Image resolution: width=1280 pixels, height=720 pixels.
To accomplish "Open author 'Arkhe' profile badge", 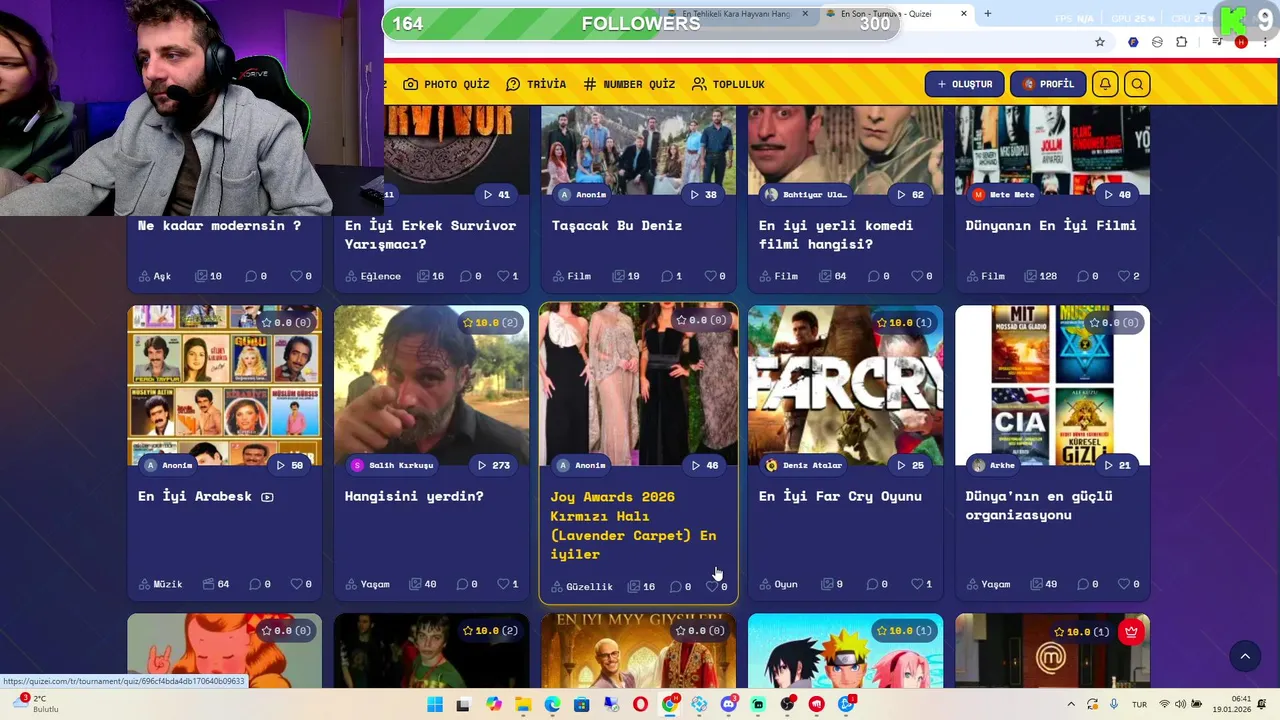I will pos(994,465).
